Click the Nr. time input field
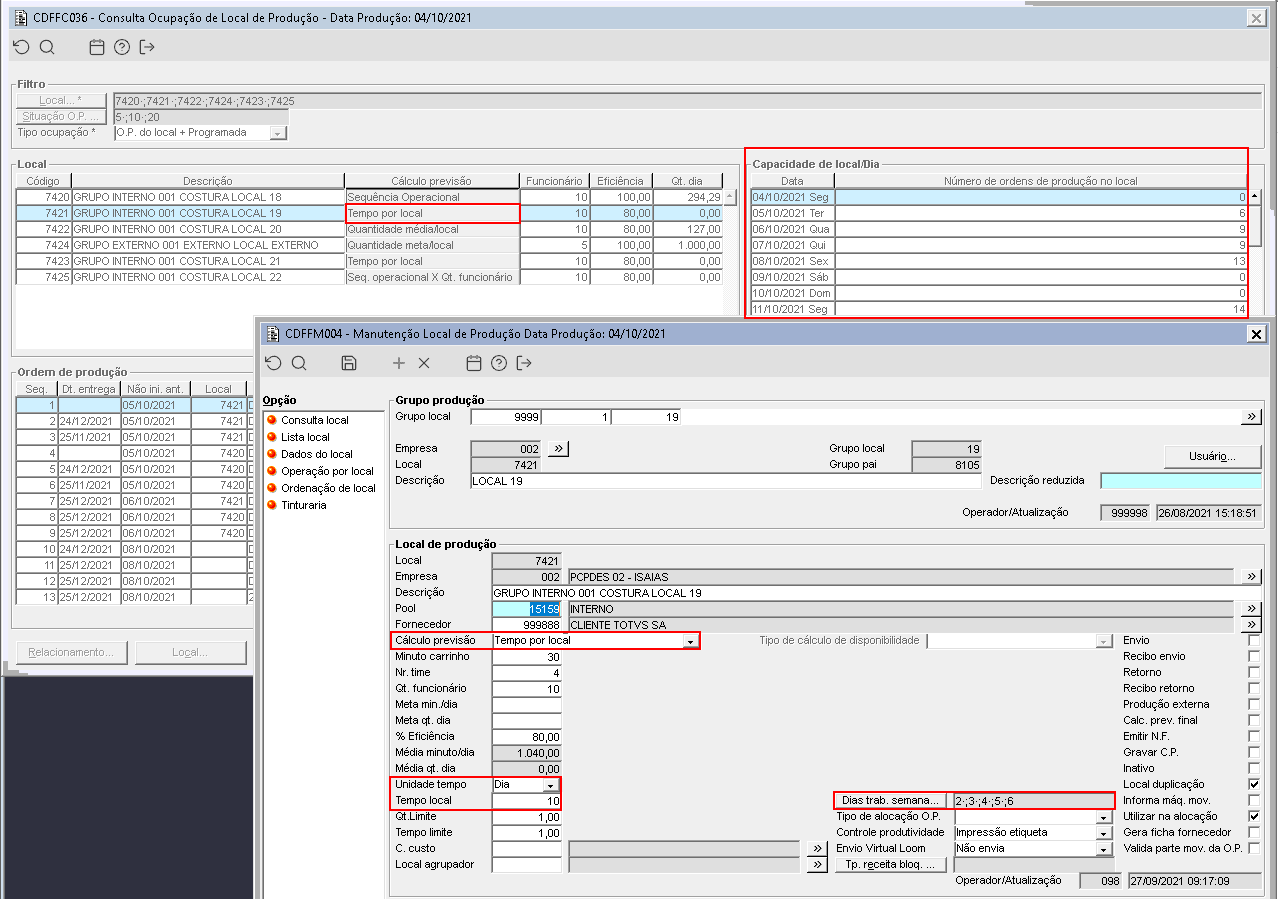 pos(527,673)
